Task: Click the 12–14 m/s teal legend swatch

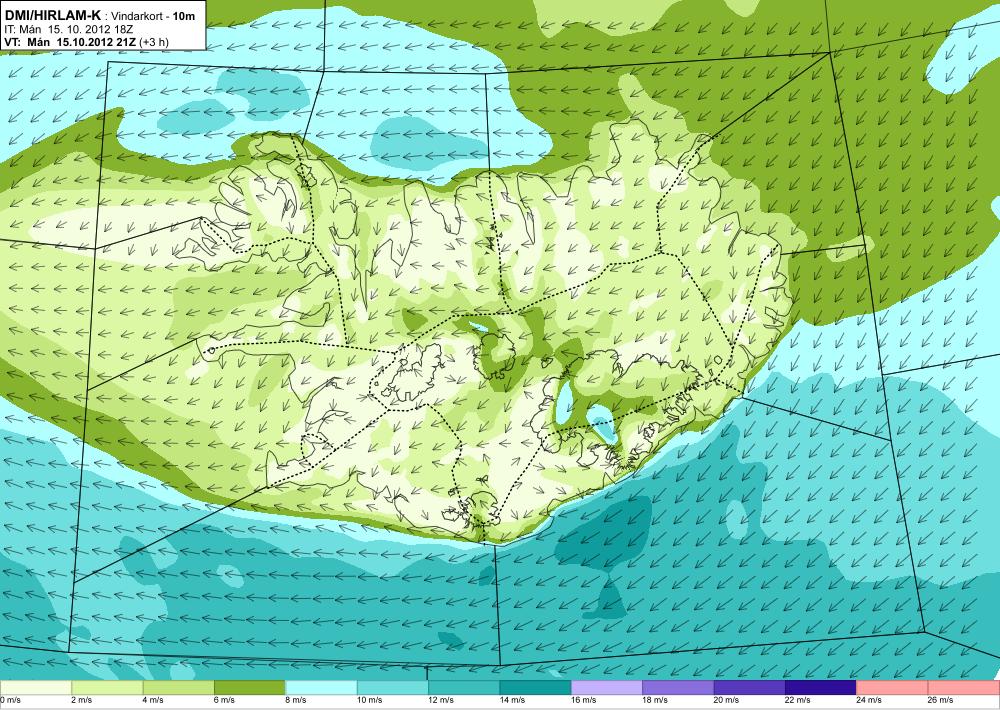Action: pos(464,688)
